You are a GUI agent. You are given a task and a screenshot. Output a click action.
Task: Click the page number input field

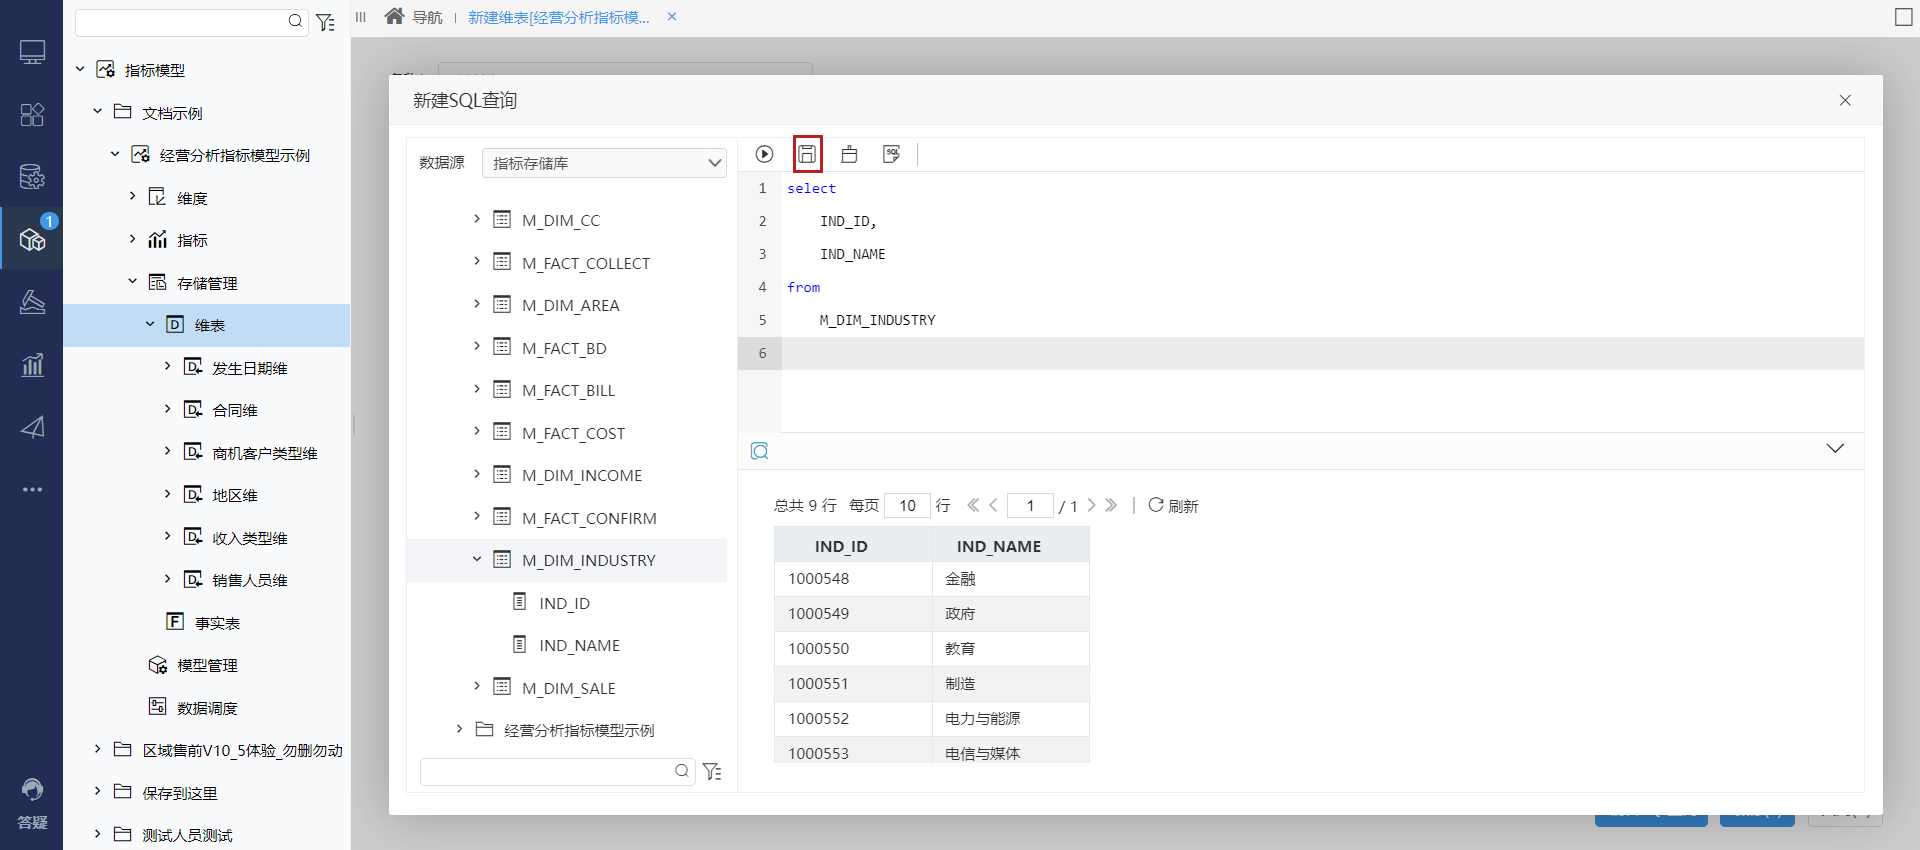[x=1030, y=505]
